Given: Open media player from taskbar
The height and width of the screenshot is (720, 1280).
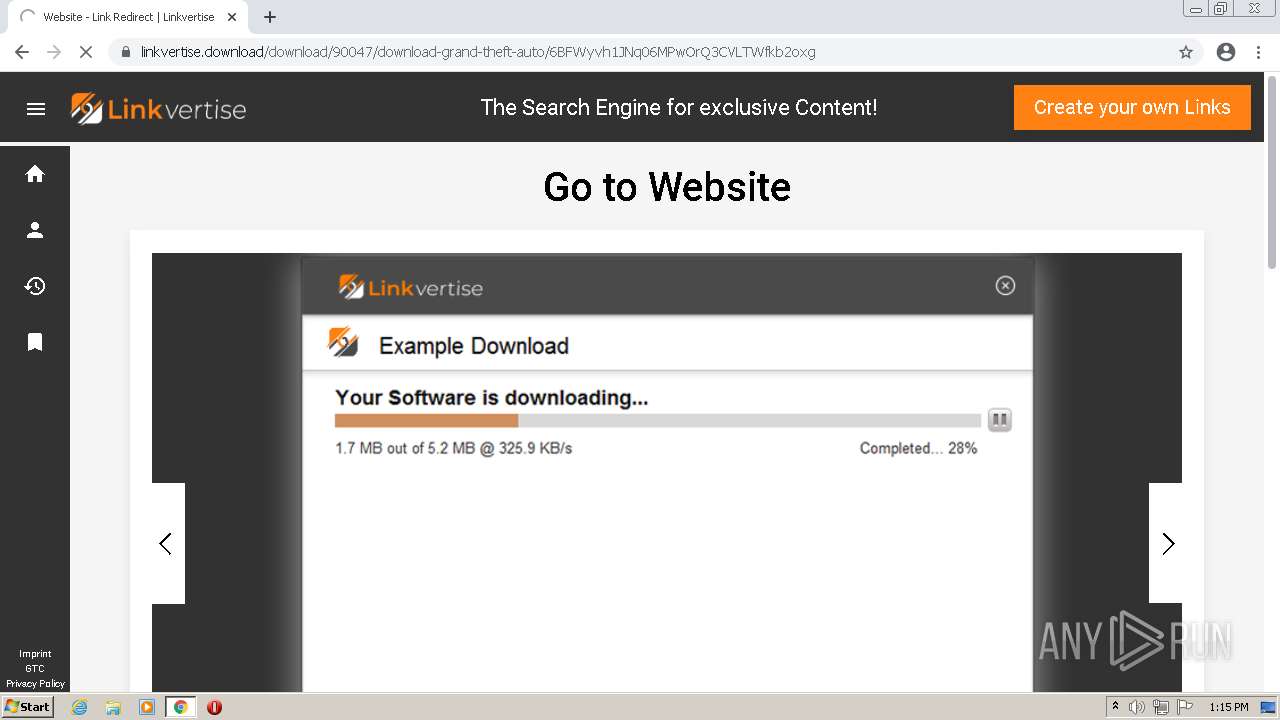Looking at the screenshot, I should point(147,707).
